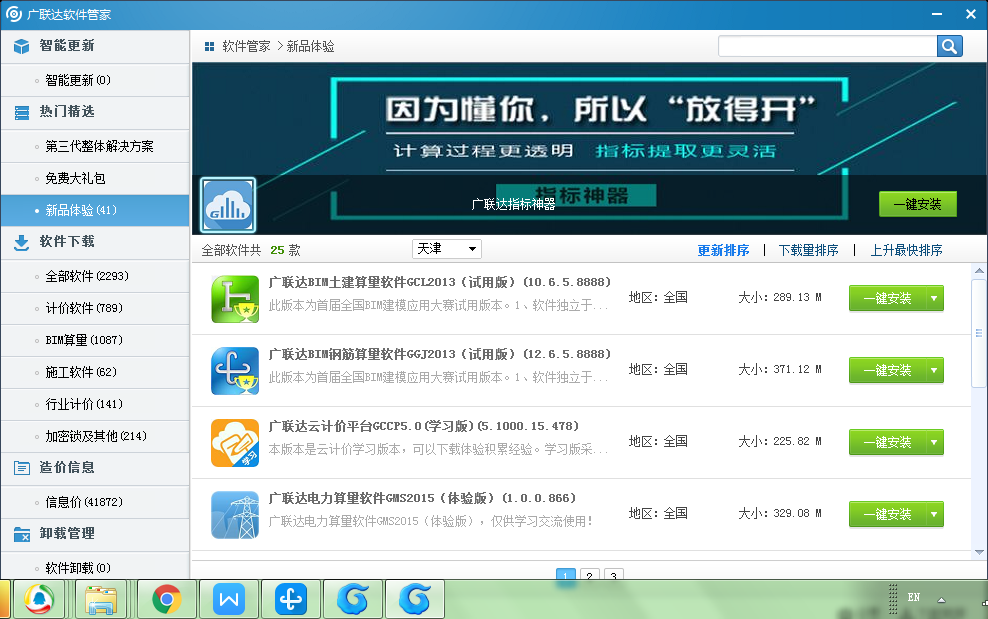Click the search magnifier button
This screenshot has height=619, width=988.
(x=949, y=46)
